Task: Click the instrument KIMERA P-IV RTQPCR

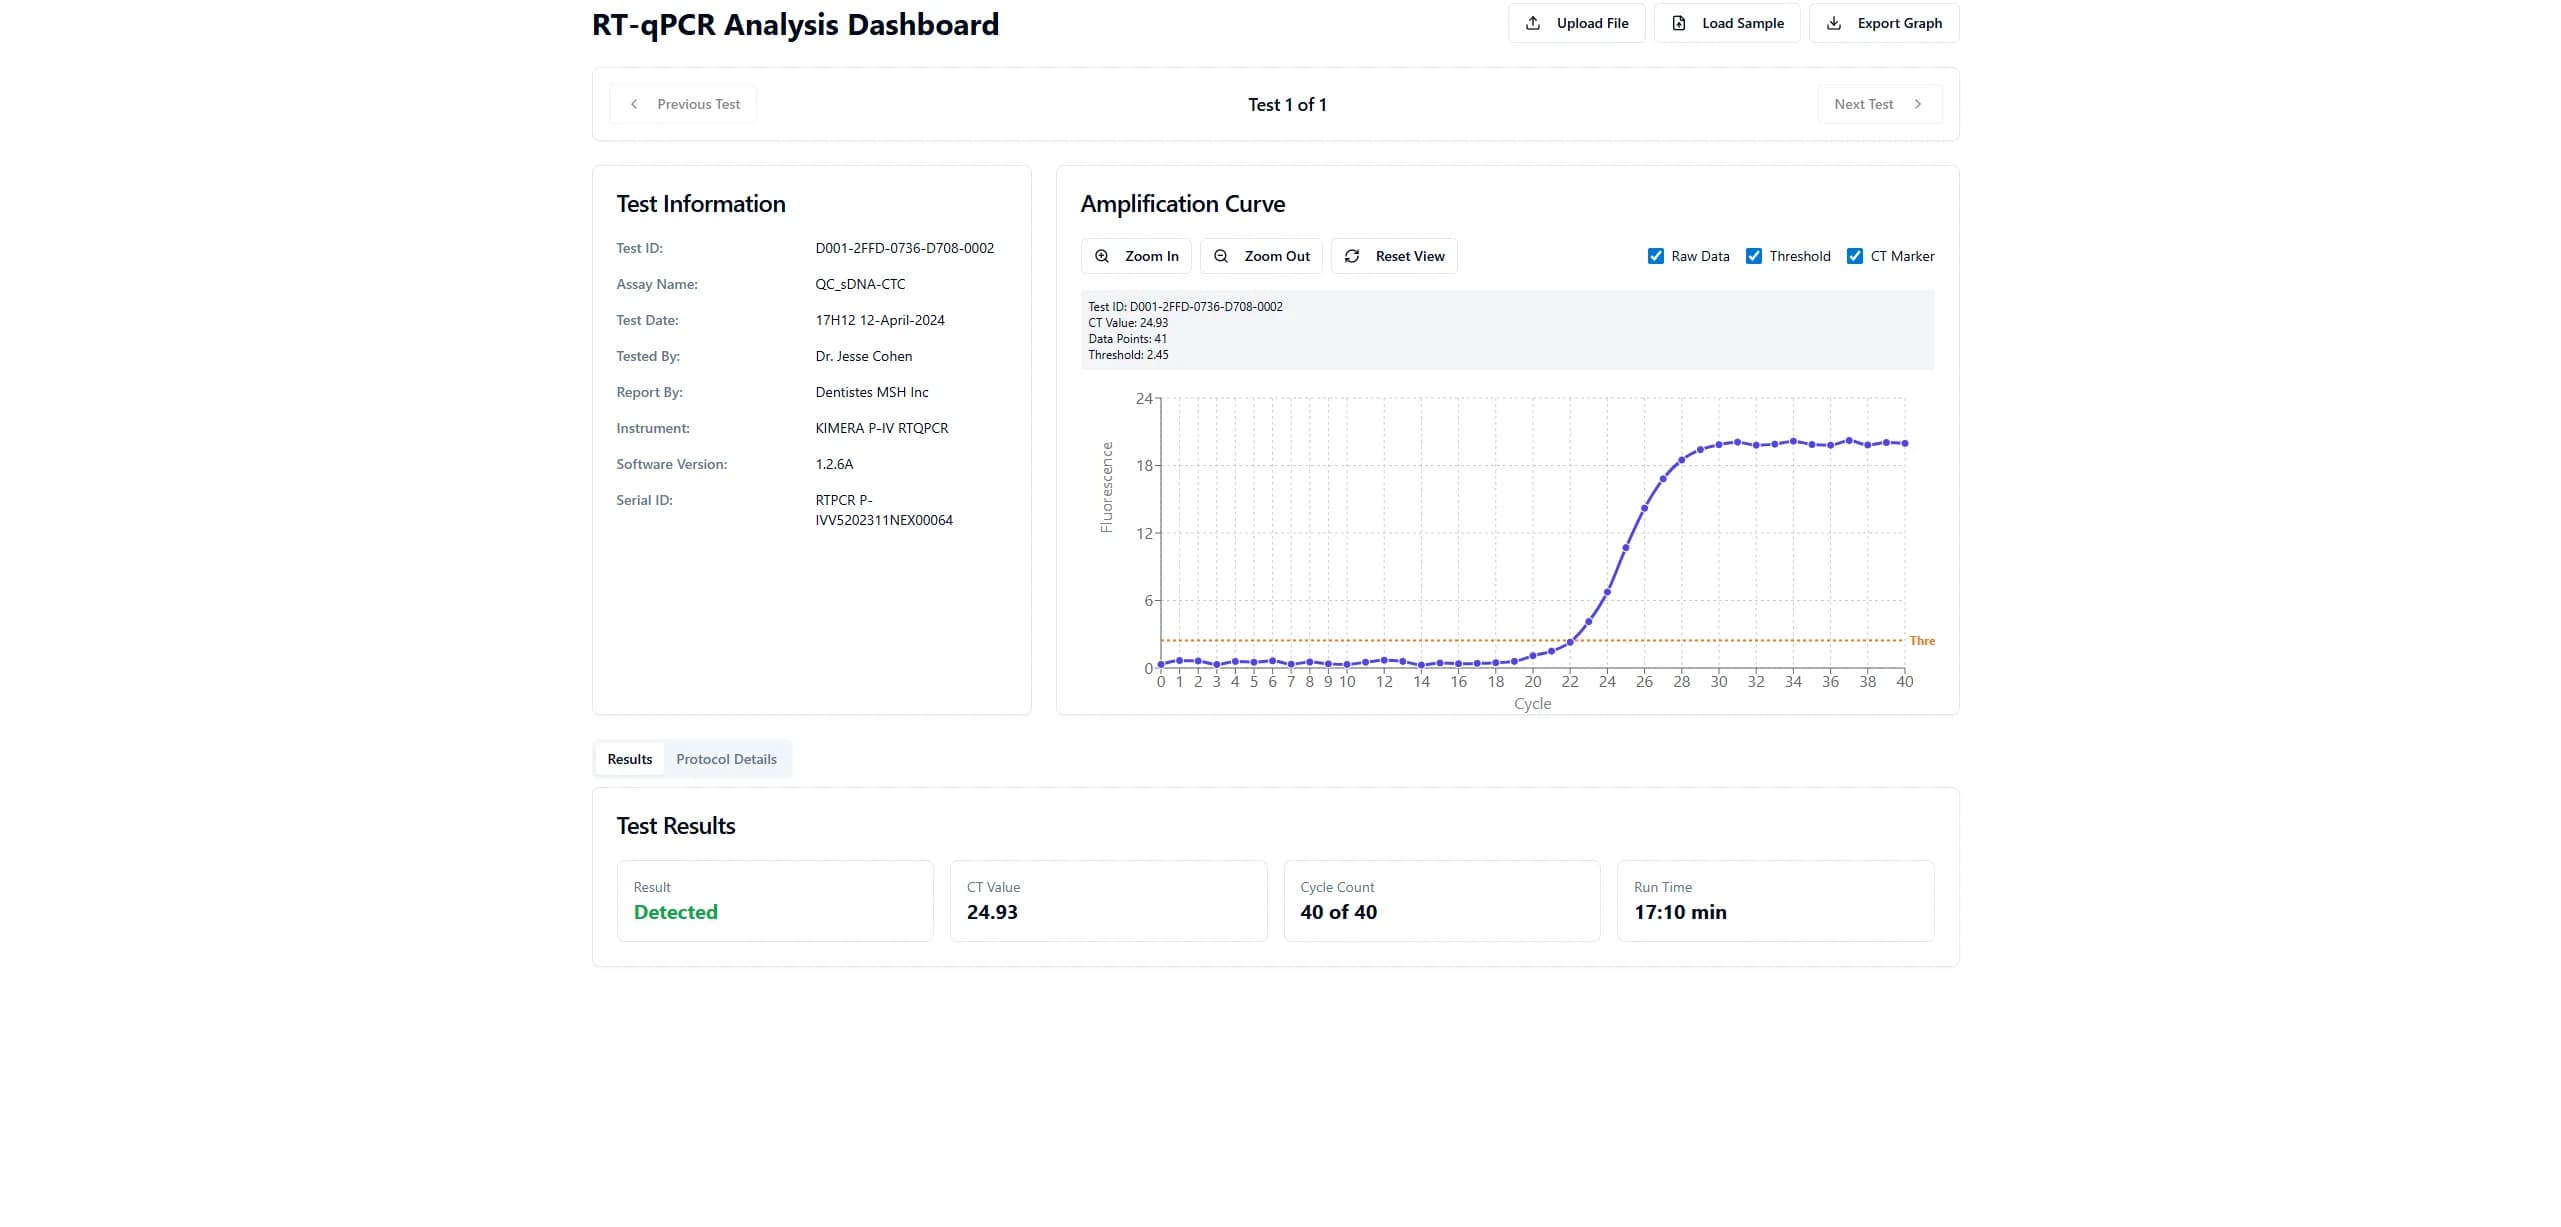Action: pos(882,428)
